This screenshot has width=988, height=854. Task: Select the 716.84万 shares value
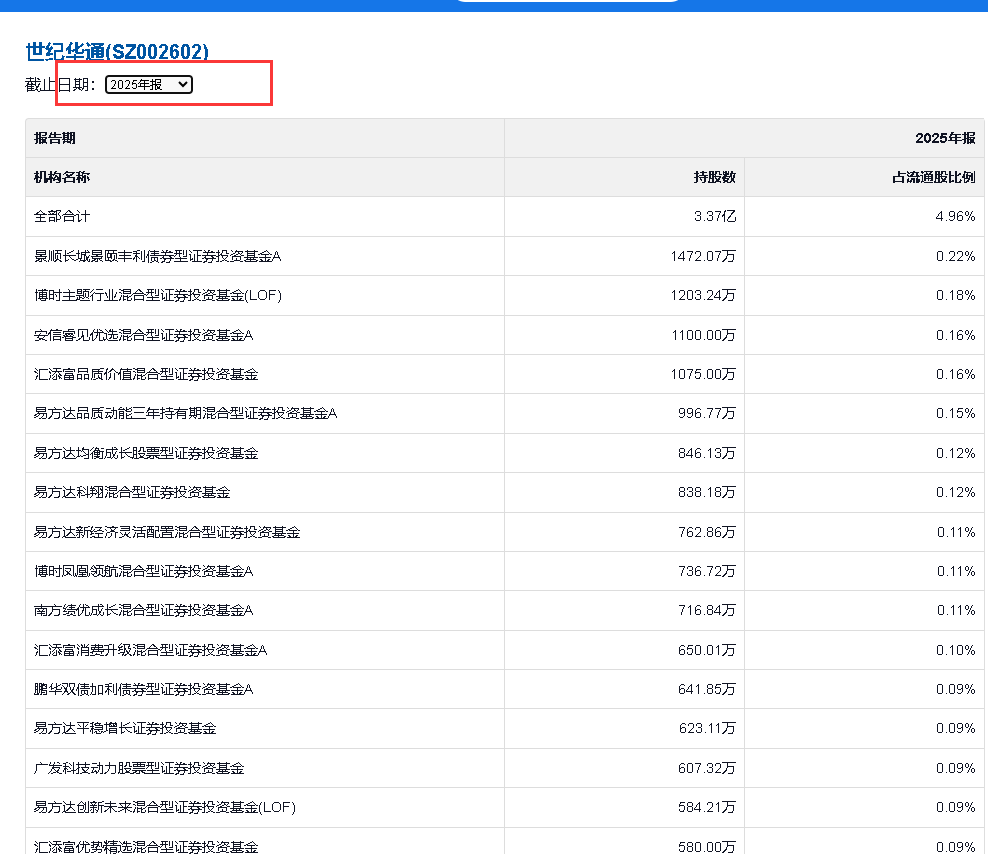[x=707, y=610]
